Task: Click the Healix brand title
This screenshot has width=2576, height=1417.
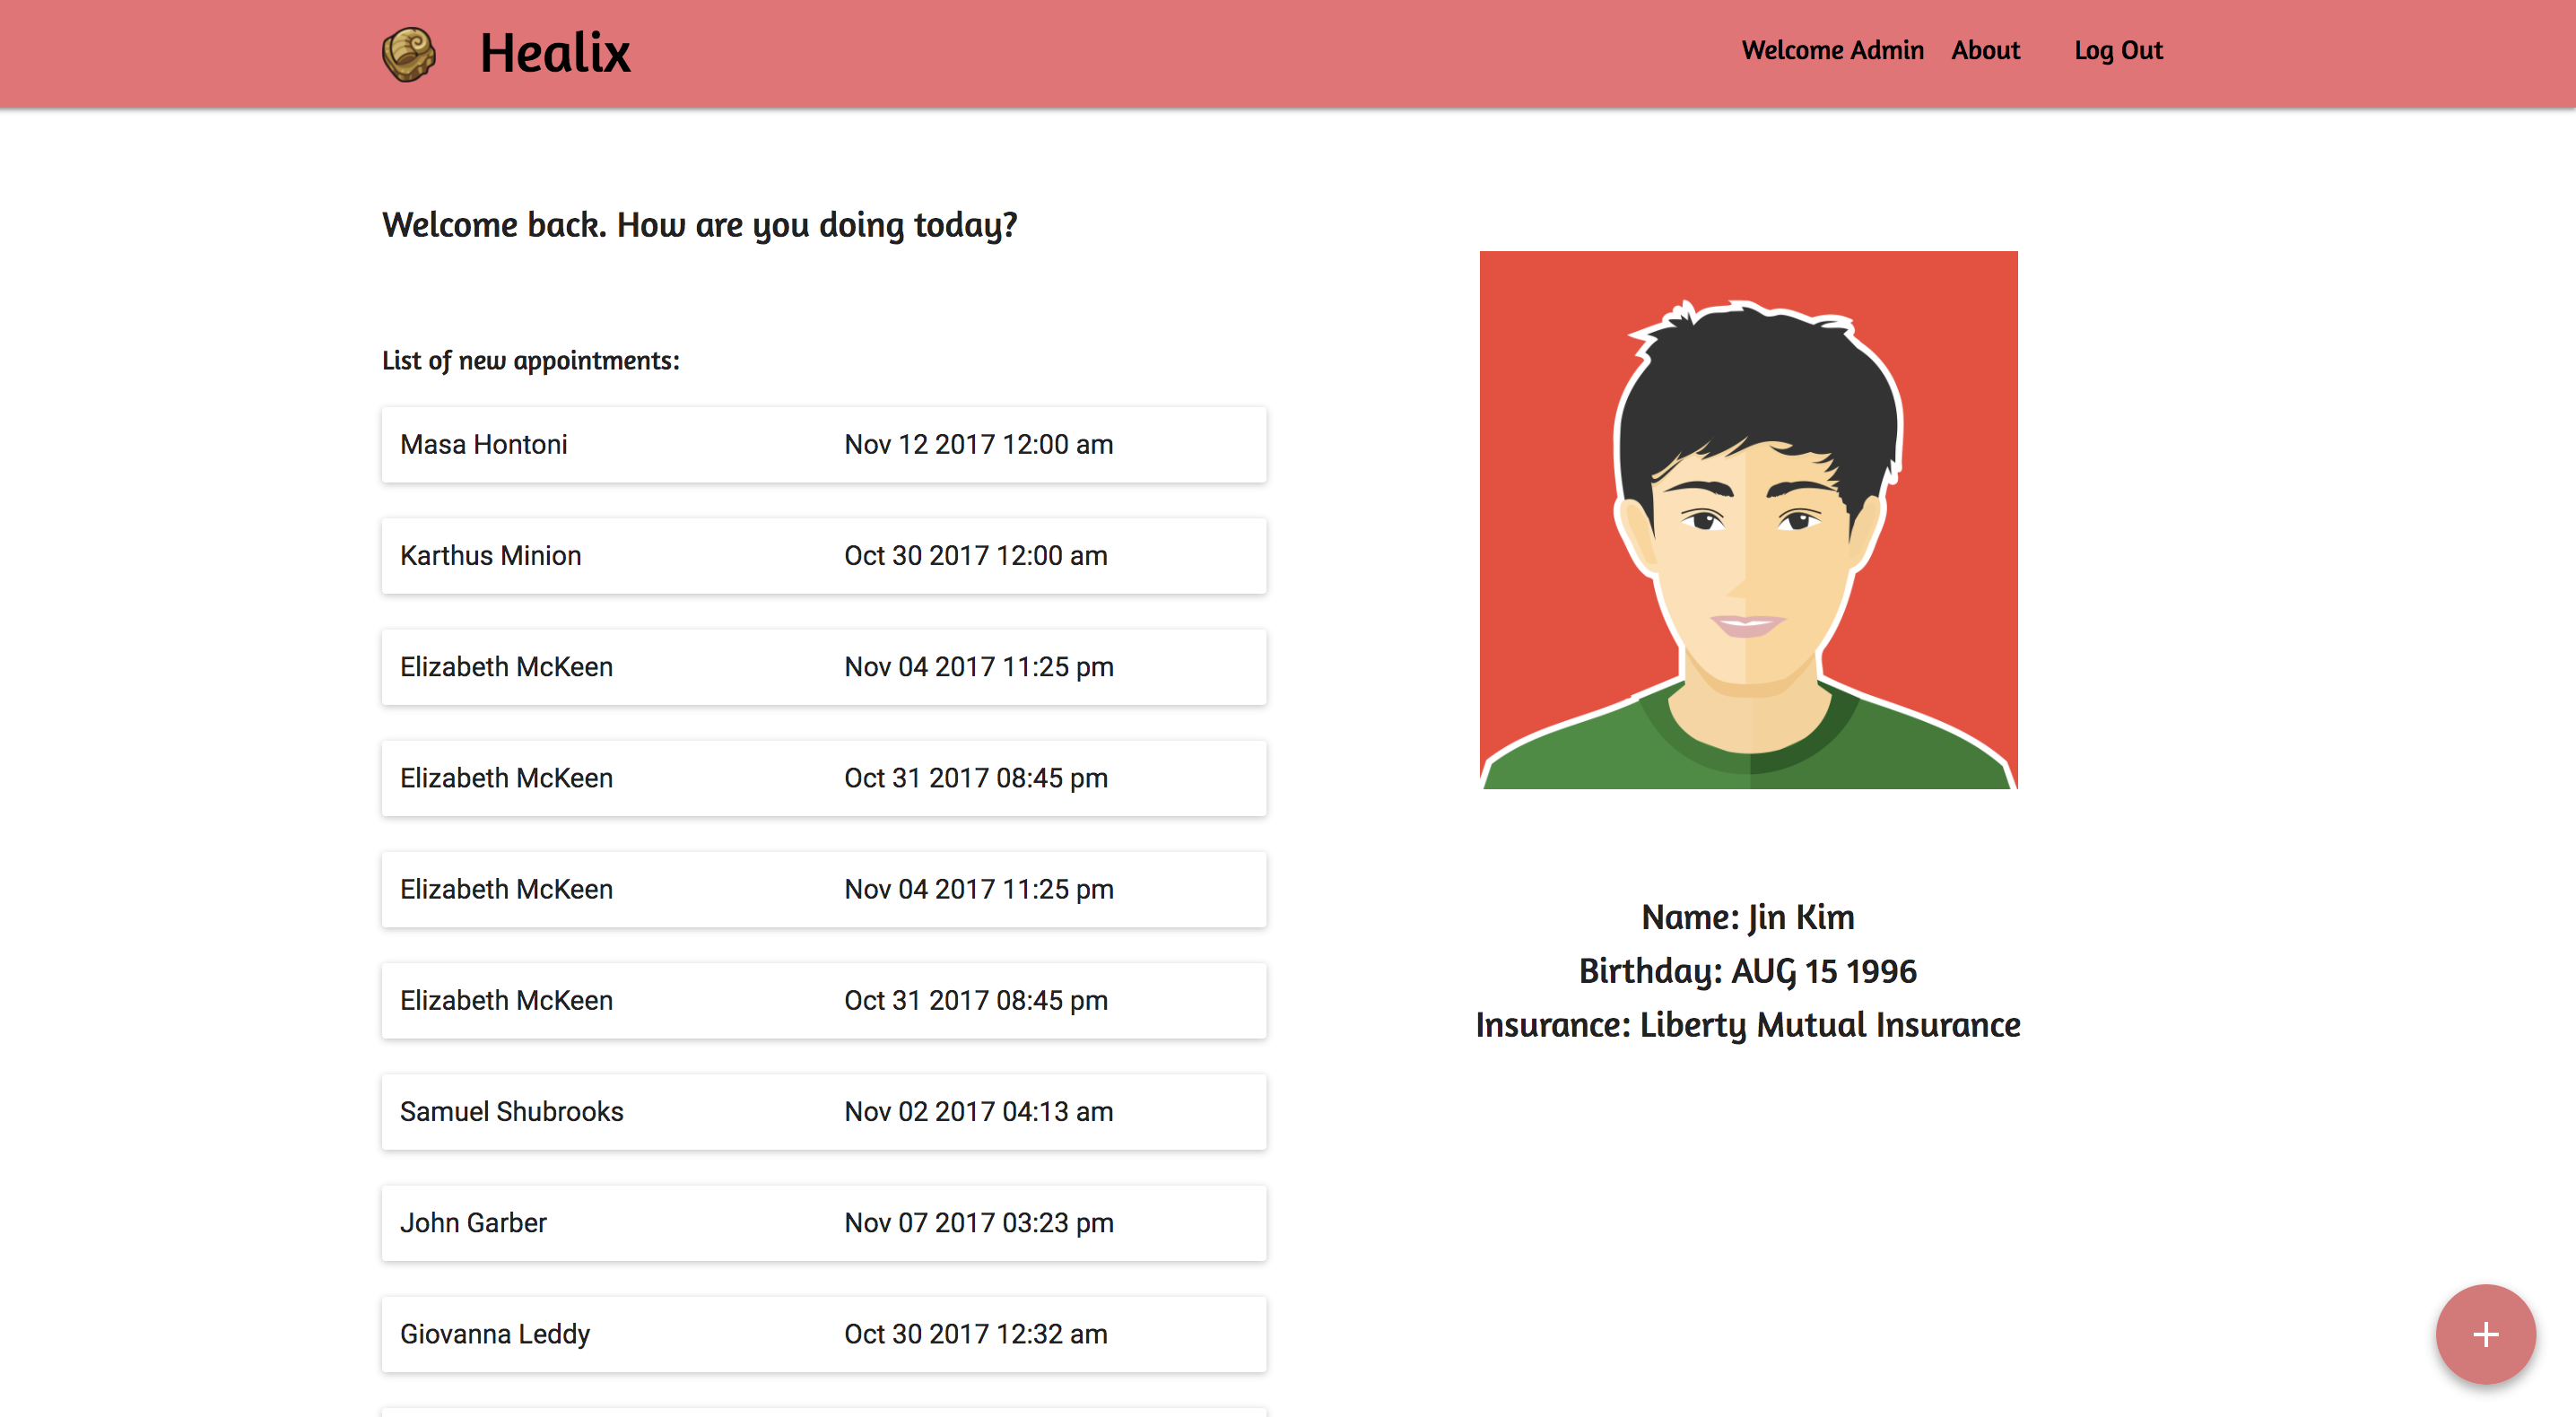Action: point(555,53)
